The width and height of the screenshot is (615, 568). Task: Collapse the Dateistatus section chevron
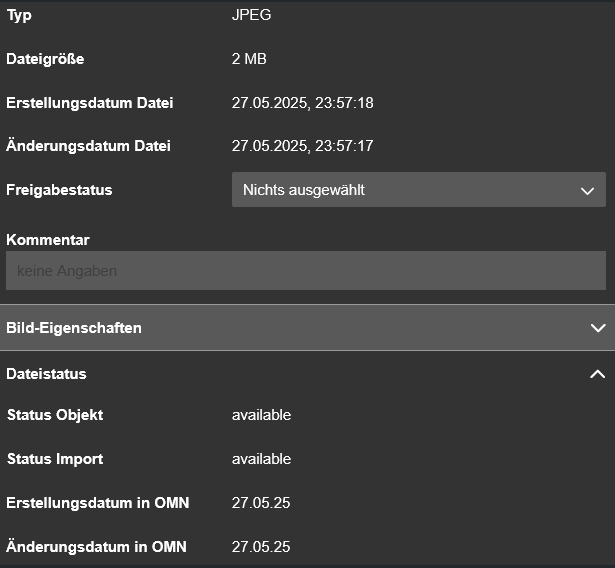pos(598,374)
